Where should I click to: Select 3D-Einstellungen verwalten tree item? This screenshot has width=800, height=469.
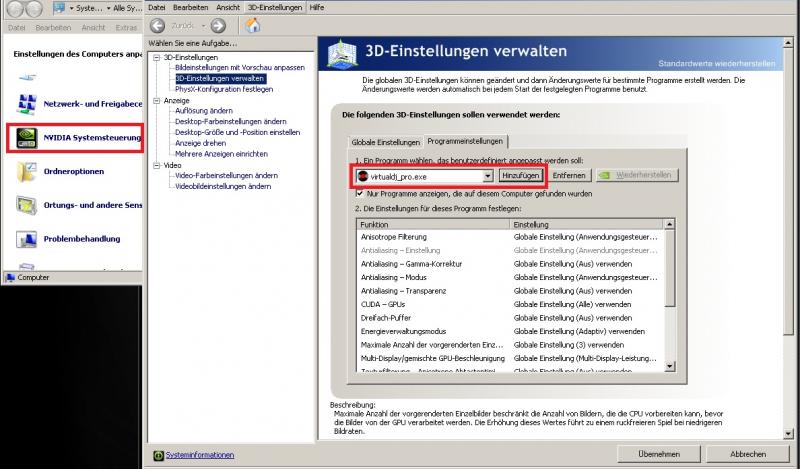220,79
